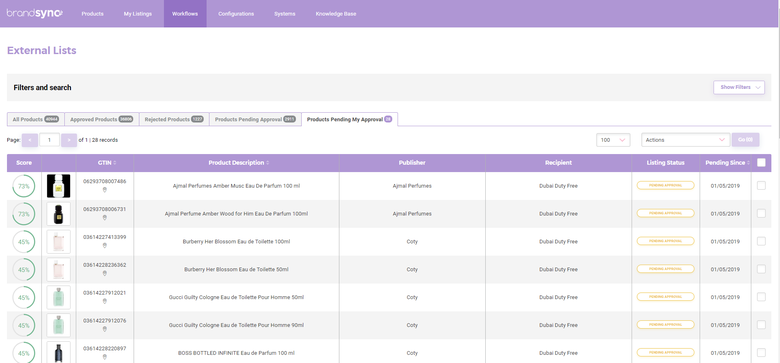Select checkbox for Gucci Guilty 50ml row
The image size is (780, 363).
click(x=761, y=297)
